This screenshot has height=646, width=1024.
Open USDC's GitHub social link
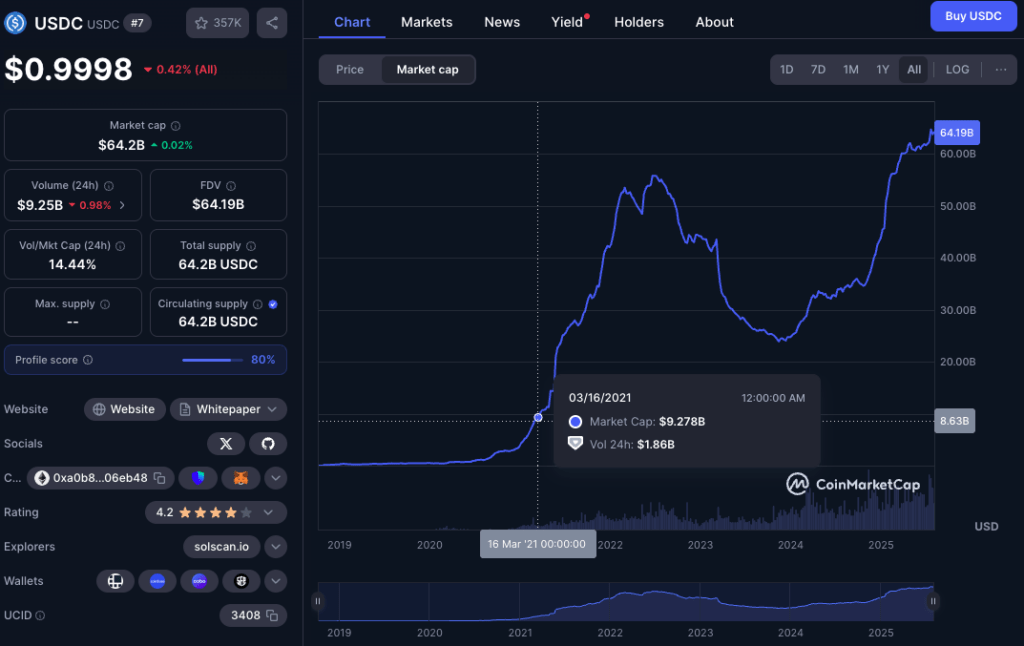click(268, 443)
